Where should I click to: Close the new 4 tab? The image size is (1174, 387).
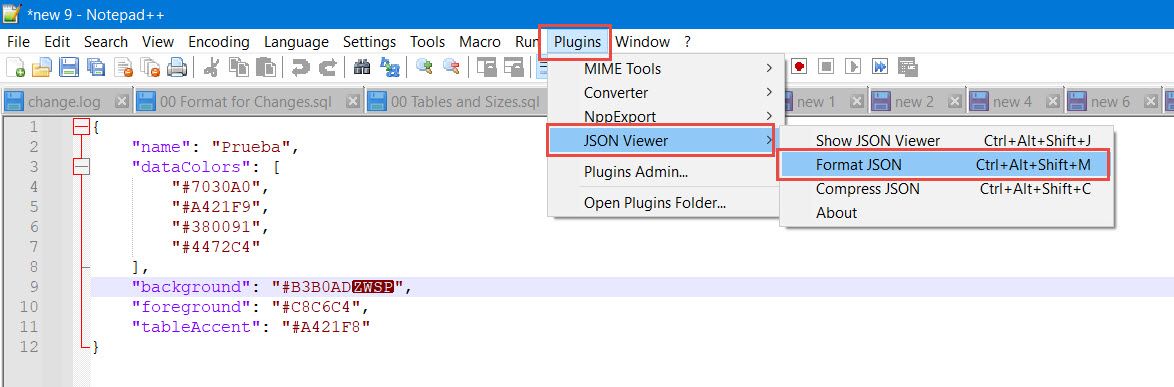[x=1052, y=101]
